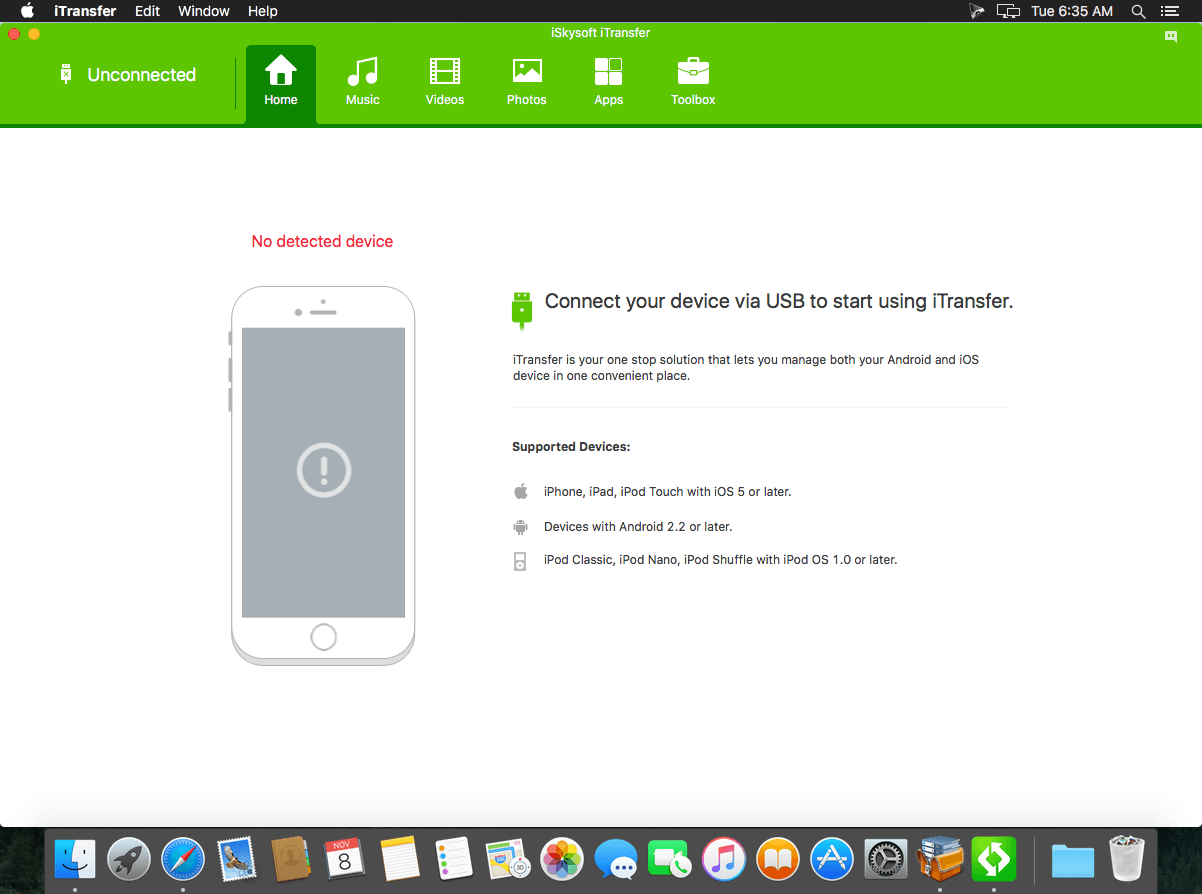The image size is (1202, 894).
Task: Open Notification Center from the menu bar
Action: click(1169, 11)
